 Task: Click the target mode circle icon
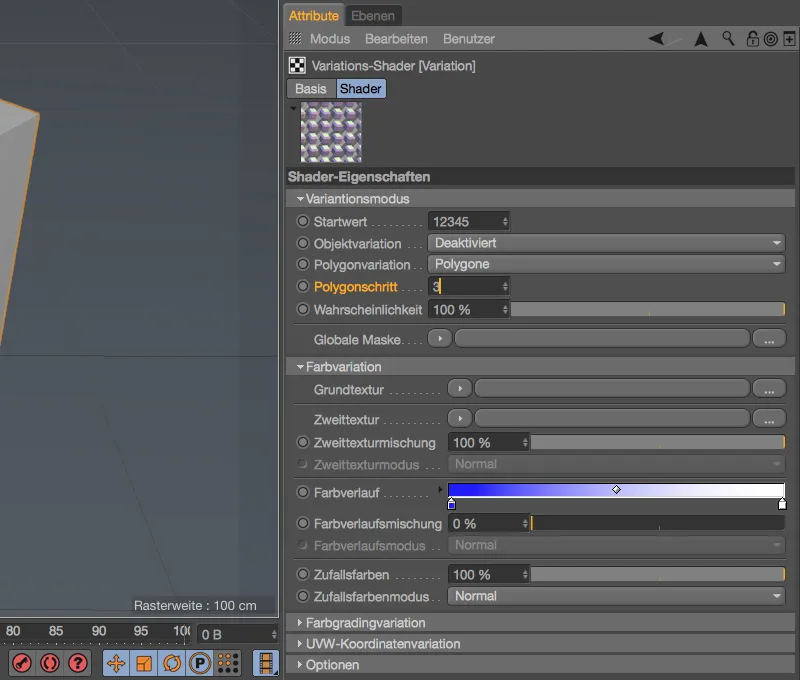pyautogui.click(x=771, y=39)
